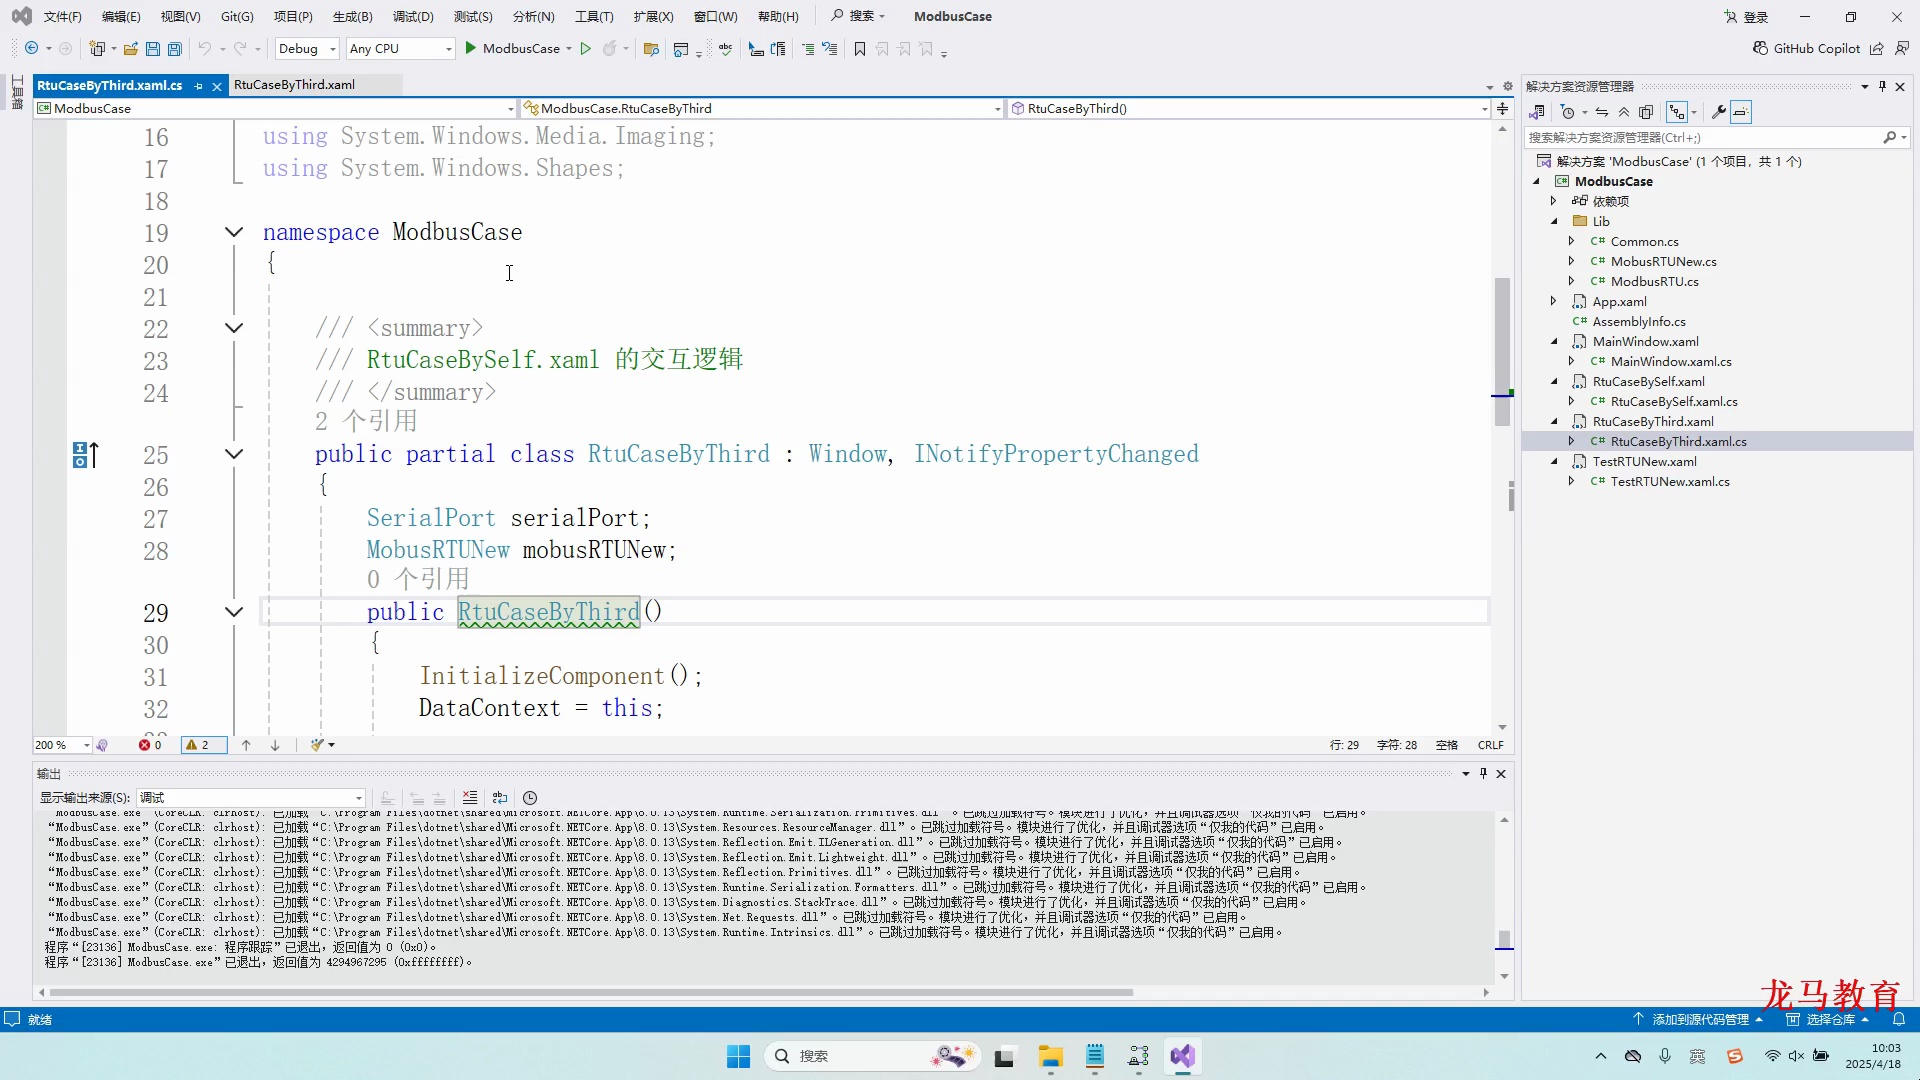Pin the output window
Viewport: 1920px width, 1080px height.
tap(1484, 774)
